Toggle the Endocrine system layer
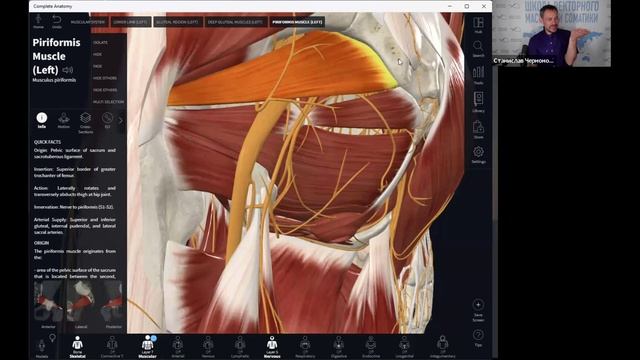Screen dimensions: 640x360 (371, 347)
